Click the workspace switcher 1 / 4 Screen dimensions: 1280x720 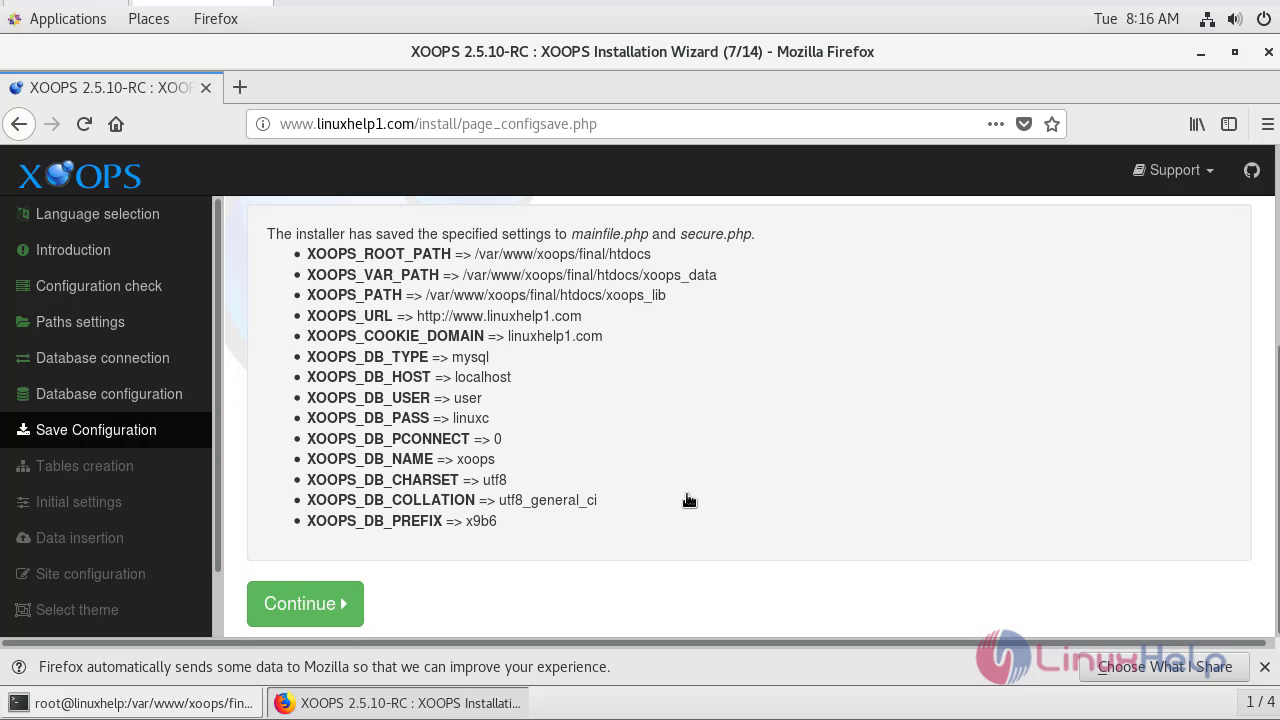pos(1258,702)
